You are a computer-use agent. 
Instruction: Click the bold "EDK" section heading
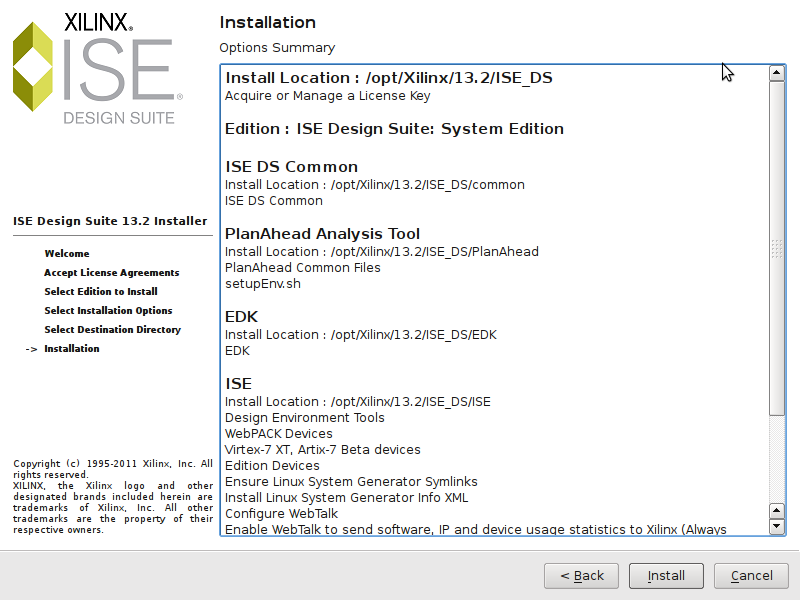[241, 317]
